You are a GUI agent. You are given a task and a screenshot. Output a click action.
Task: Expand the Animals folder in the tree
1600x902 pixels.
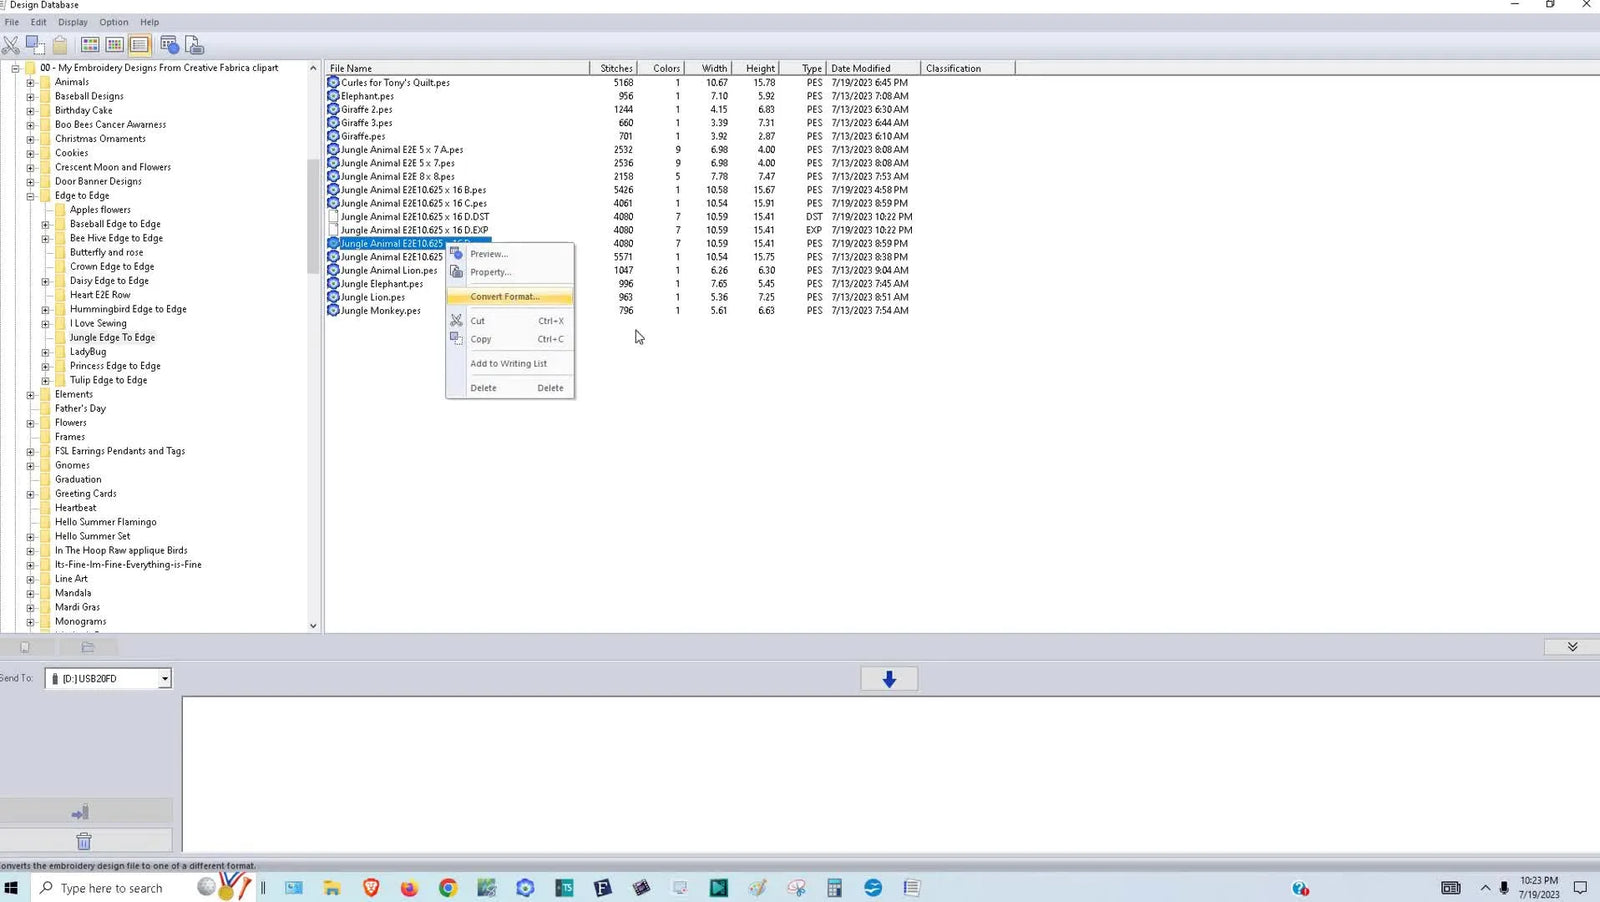click(29, 81)
